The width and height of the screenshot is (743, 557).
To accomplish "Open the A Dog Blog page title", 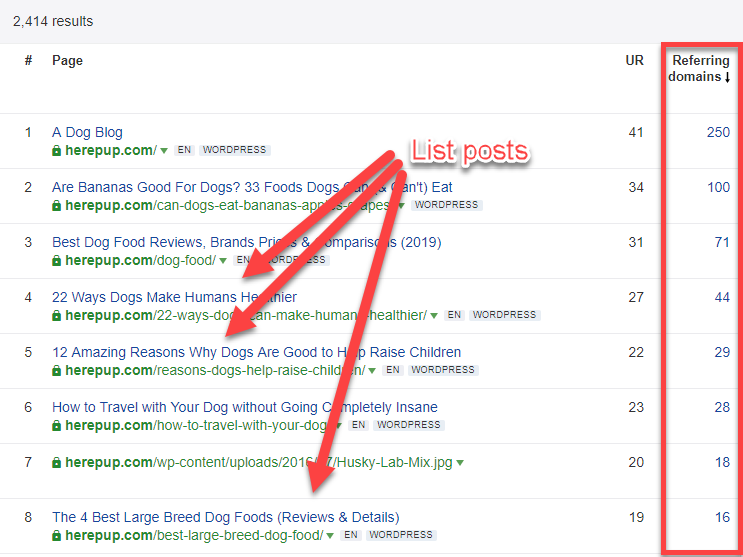I will pos(87,132).
